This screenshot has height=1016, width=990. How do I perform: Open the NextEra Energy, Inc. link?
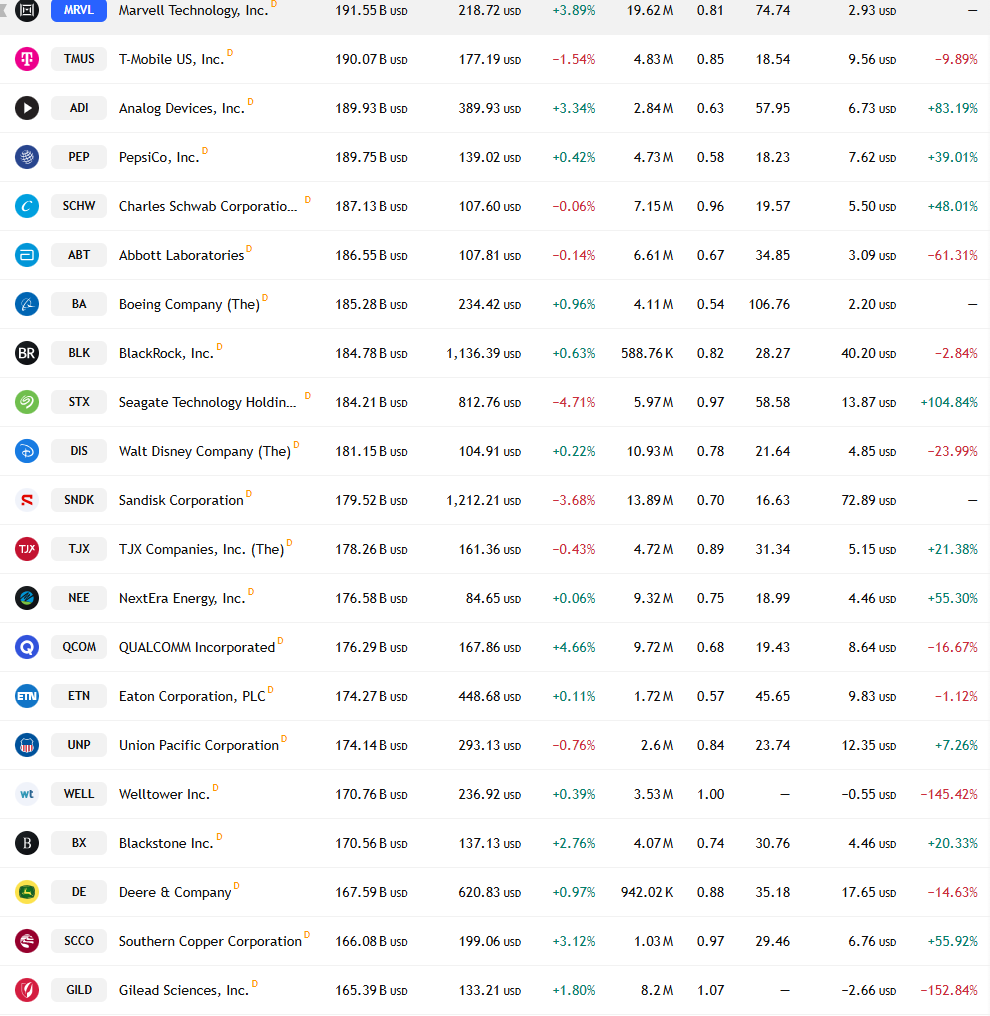click(x=182, y=598)
